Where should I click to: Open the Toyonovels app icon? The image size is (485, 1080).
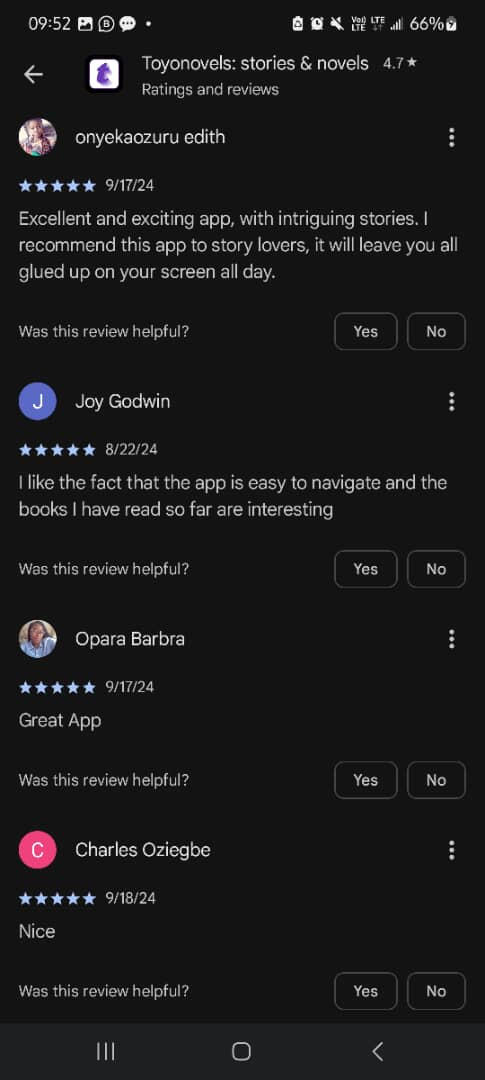coord(104,74)
